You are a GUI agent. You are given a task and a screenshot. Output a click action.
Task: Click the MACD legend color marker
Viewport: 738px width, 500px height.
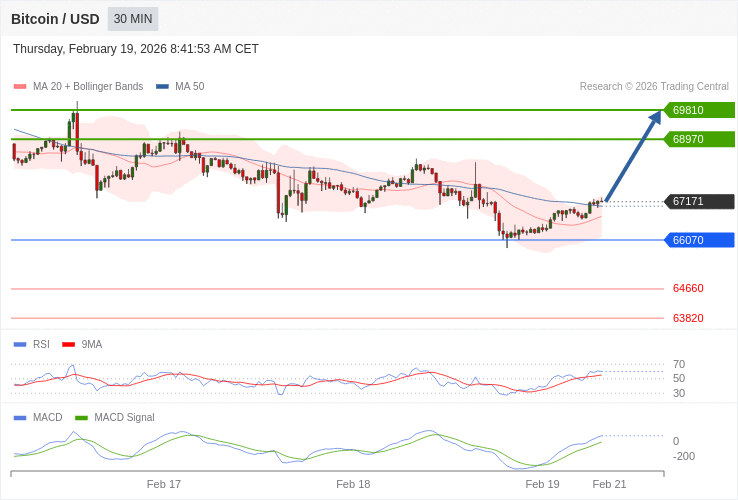(20, 418)
